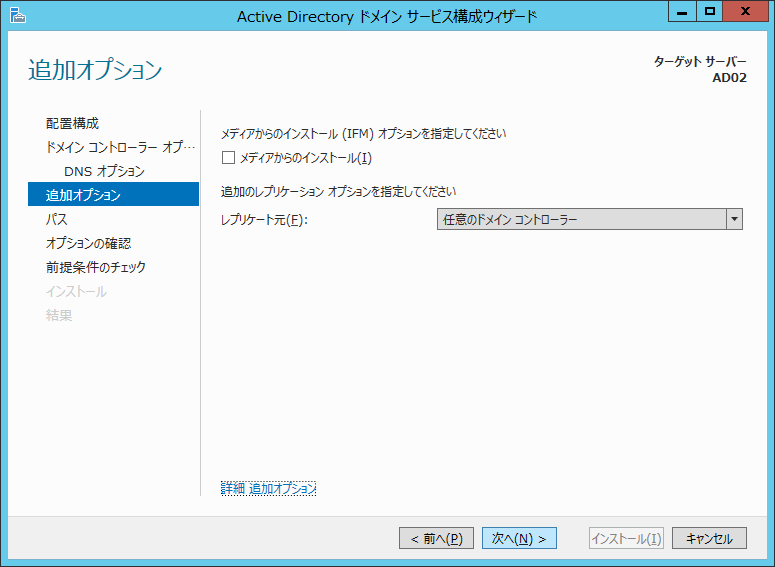Go to 前提条件のチェック step
775x567 pixels.
(x=95, y=267)
